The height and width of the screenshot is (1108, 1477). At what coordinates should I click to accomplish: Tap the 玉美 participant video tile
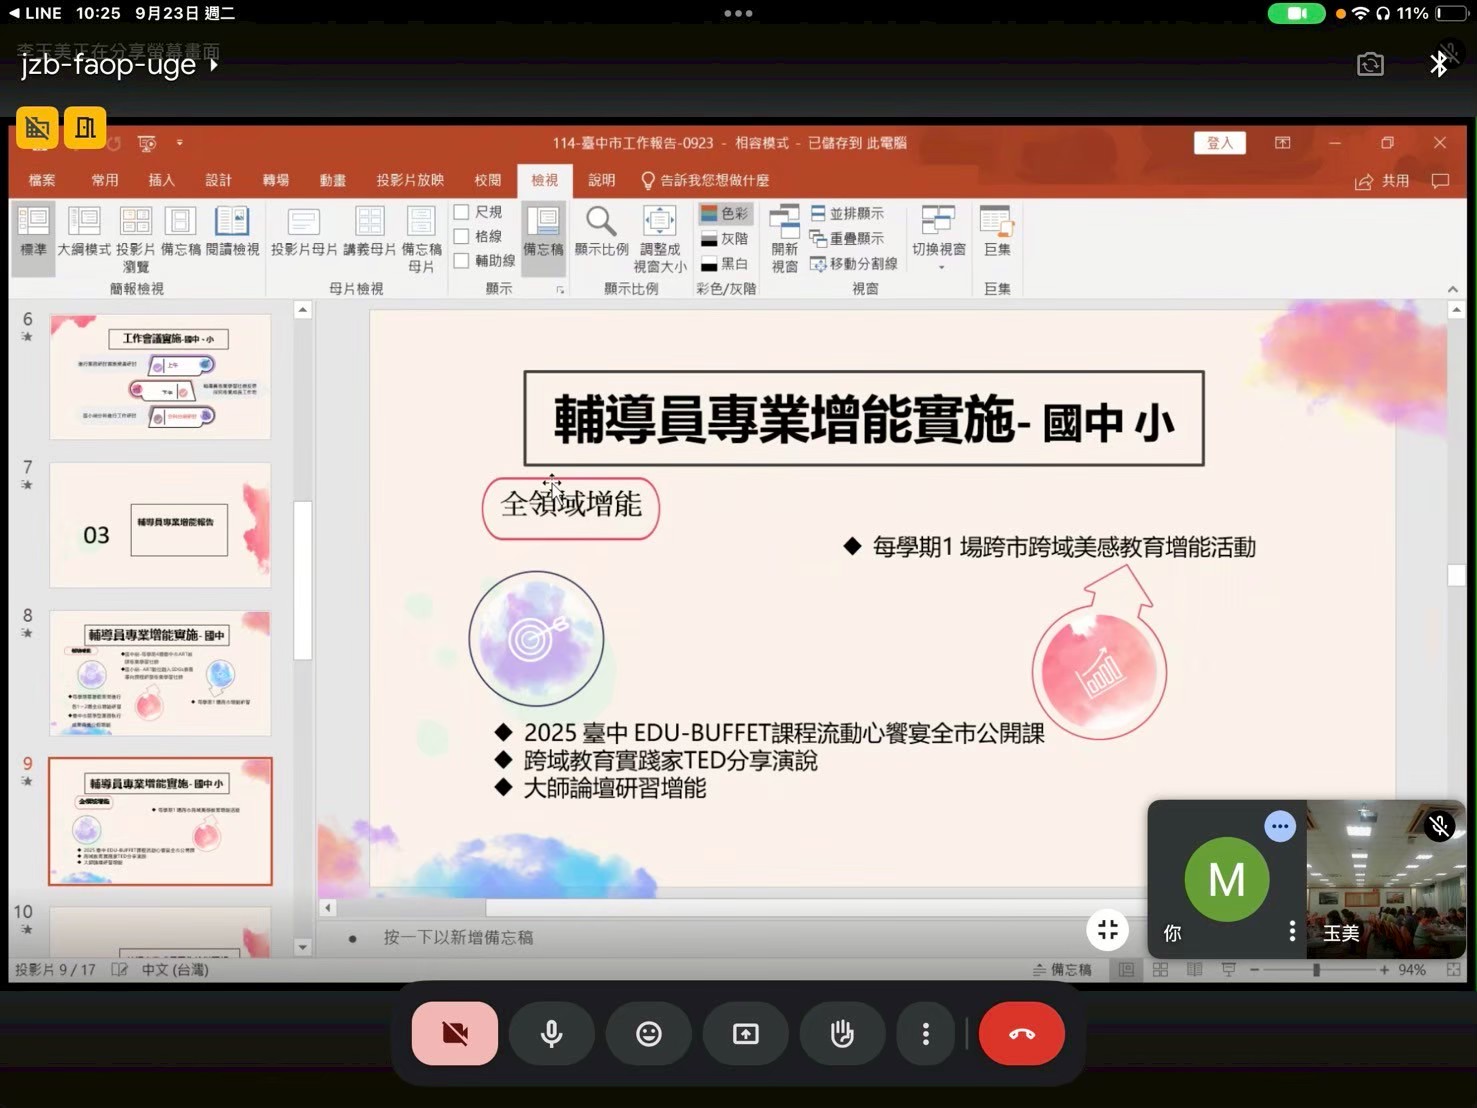(x=1386, y=879)
